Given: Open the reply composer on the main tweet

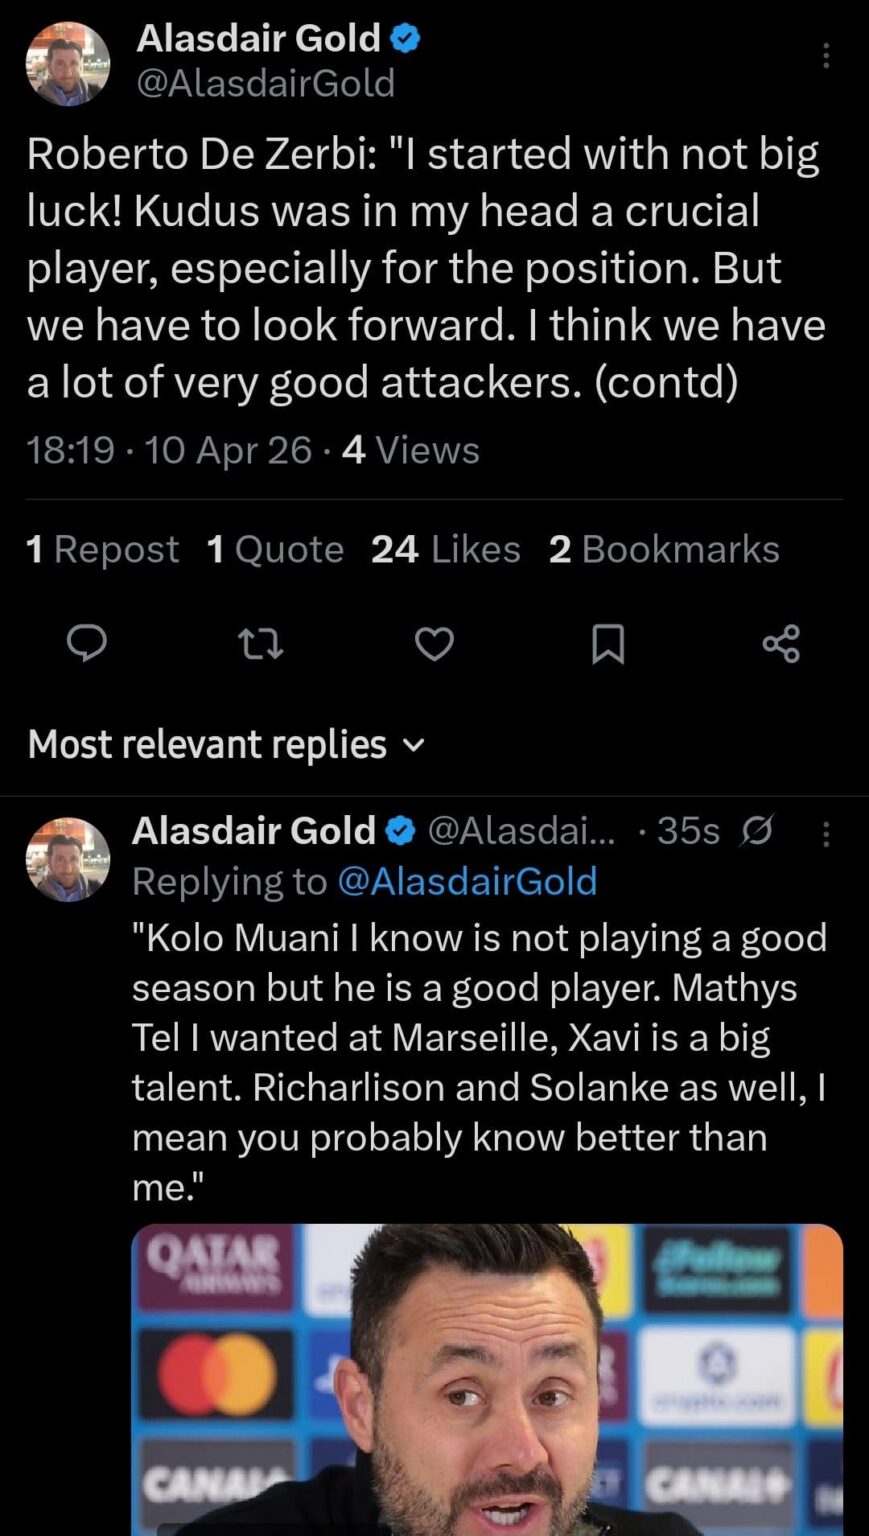Looking at the screenshot, I should click(87, 645).
